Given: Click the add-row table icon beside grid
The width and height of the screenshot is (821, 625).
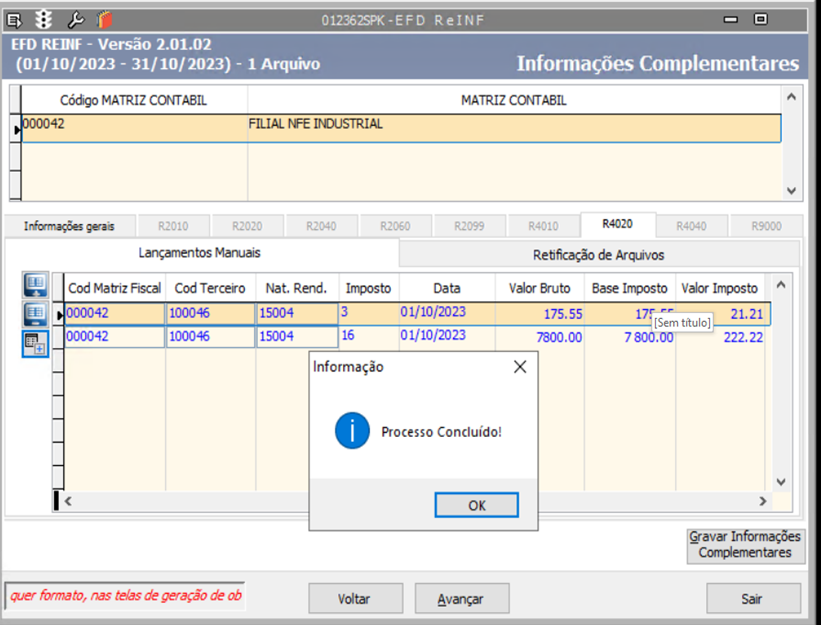Looking at the screenshot, I should (35, 344).
